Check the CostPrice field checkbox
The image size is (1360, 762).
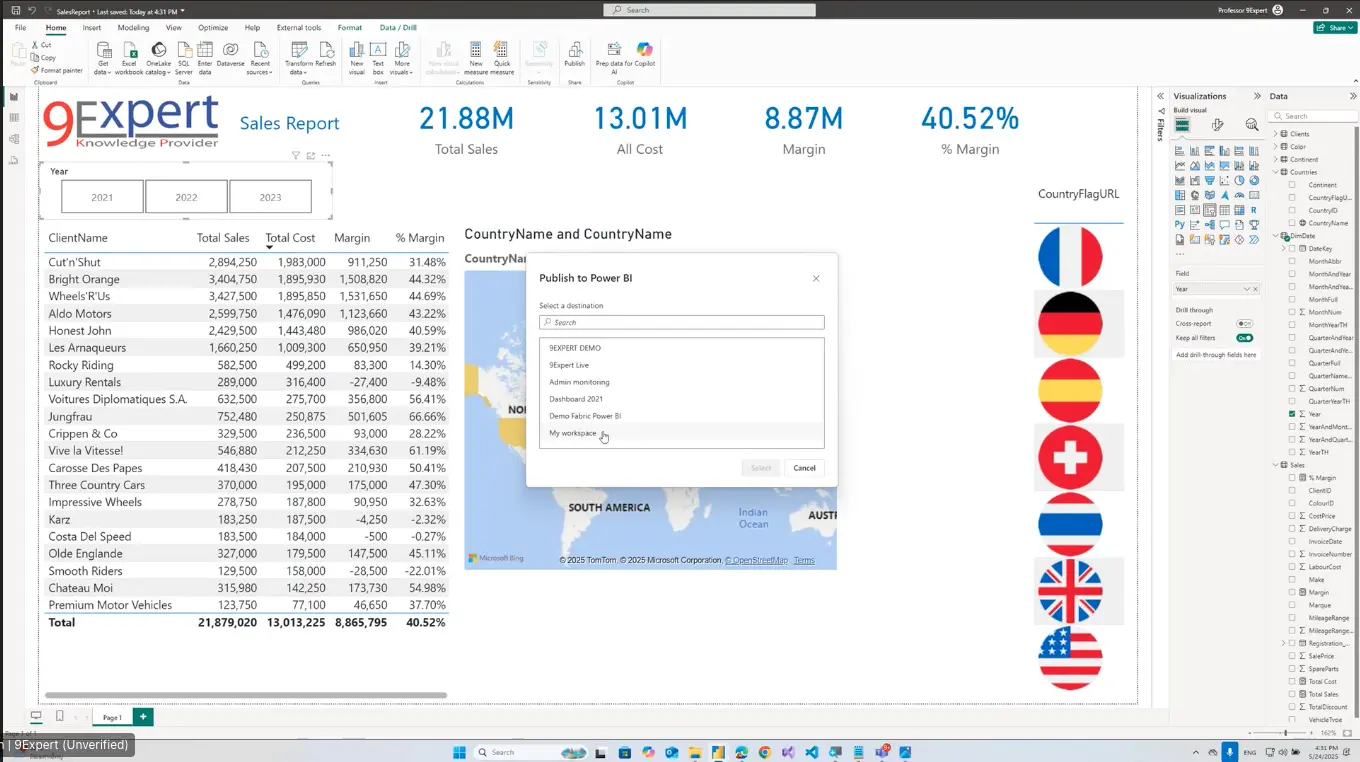coord(1292,516)
